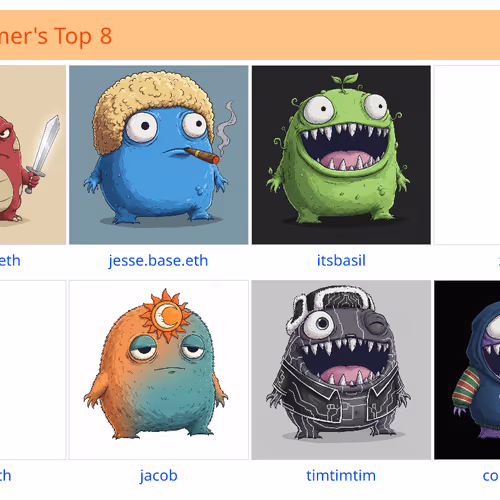This screenshot has height=500, width=500.
Task: Open the blue monster with cigar avatar
Action: [159, 155]
